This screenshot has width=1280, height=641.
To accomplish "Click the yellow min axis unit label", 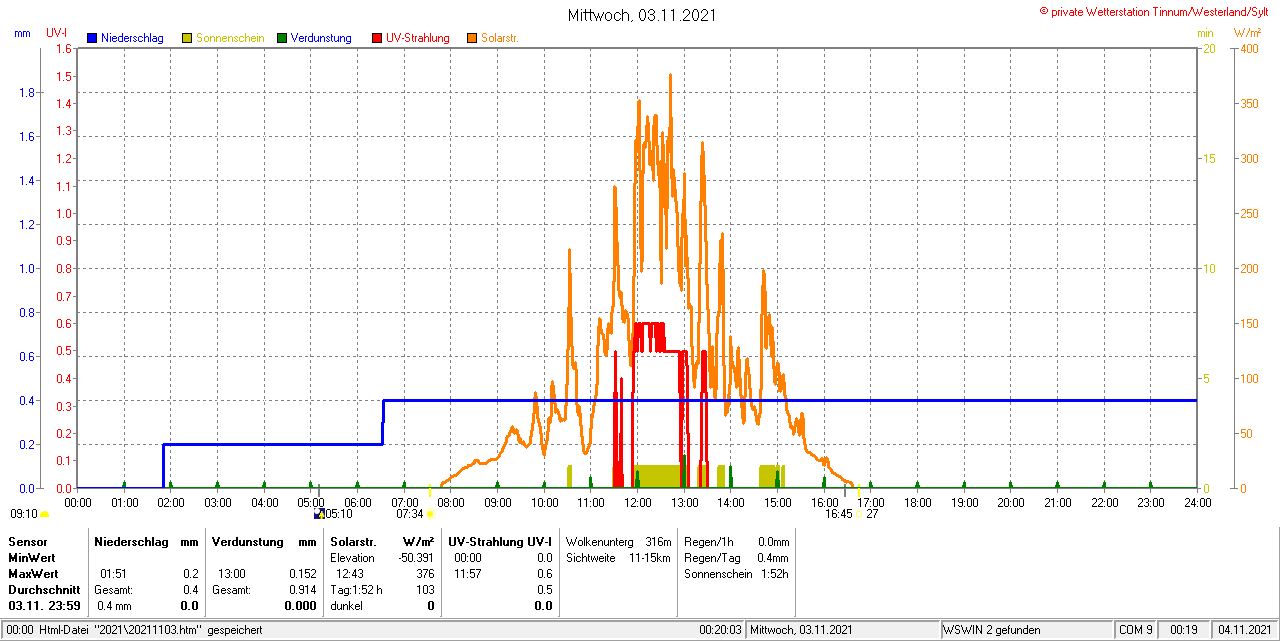I will (x=1206, y=33).
